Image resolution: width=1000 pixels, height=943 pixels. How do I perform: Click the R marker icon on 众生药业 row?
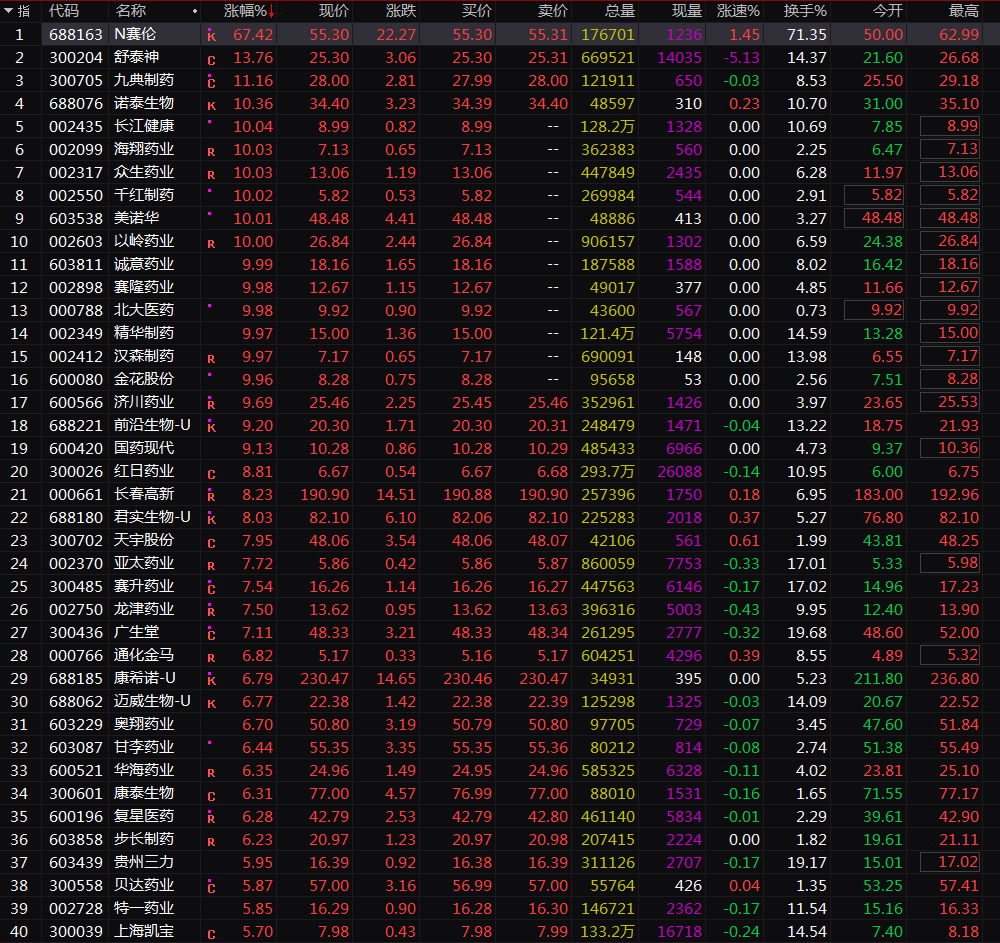(x=211, y=175)
